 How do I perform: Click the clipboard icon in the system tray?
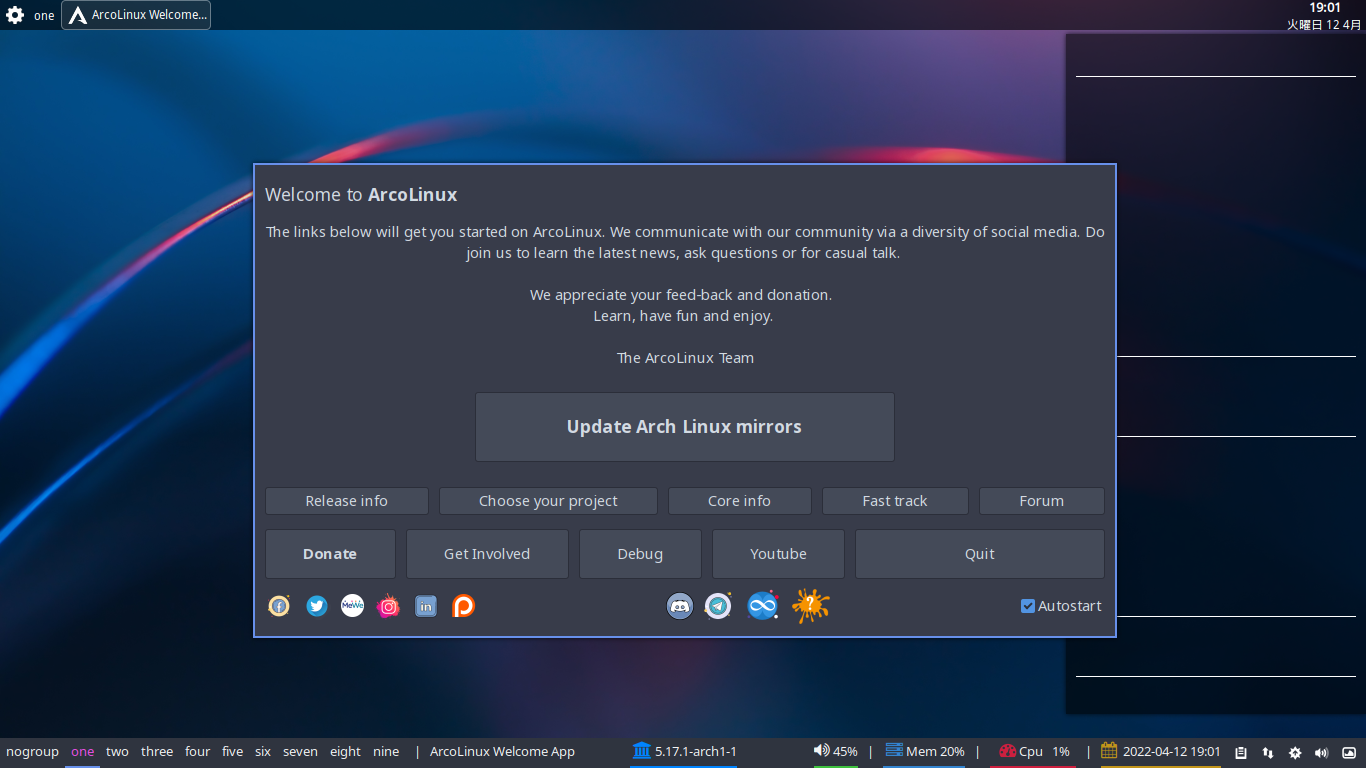tap(1241, 753)
